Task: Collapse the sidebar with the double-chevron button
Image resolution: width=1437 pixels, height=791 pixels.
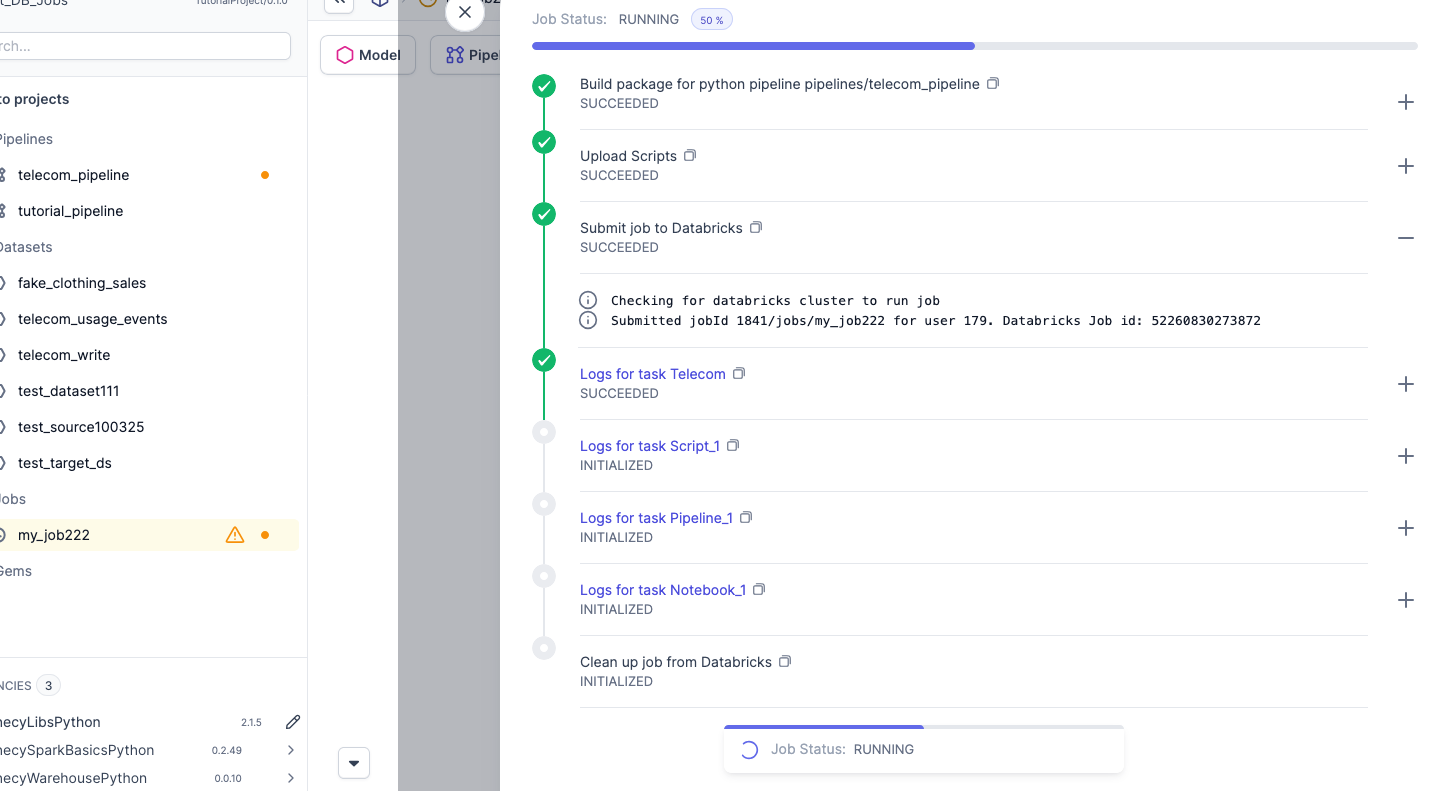Action: [337, 4]
